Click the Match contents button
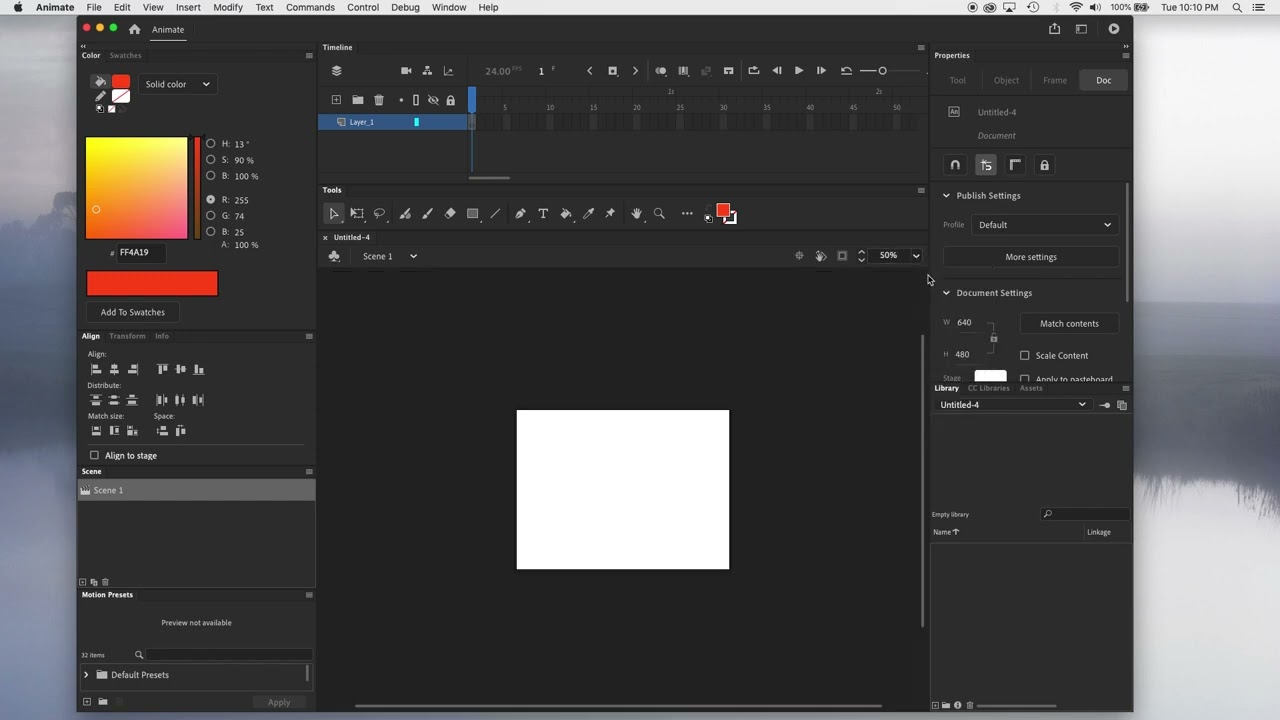The height and width of the screenshot is (720, 1280). (x=1069, y=324)
